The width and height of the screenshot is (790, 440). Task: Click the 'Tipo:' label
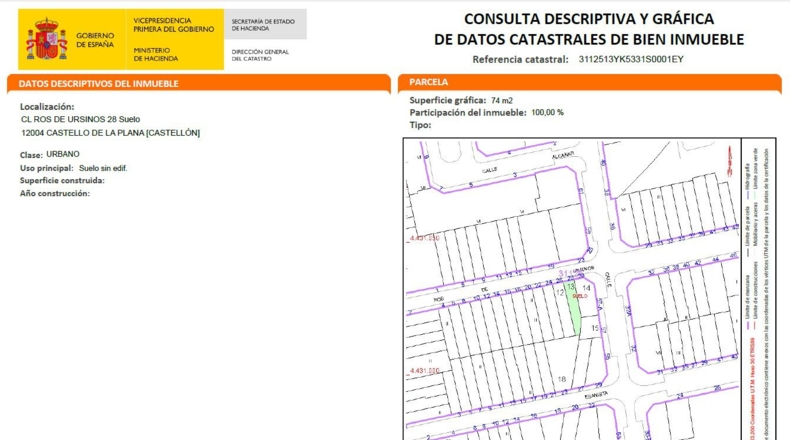(x=420, y=125)
